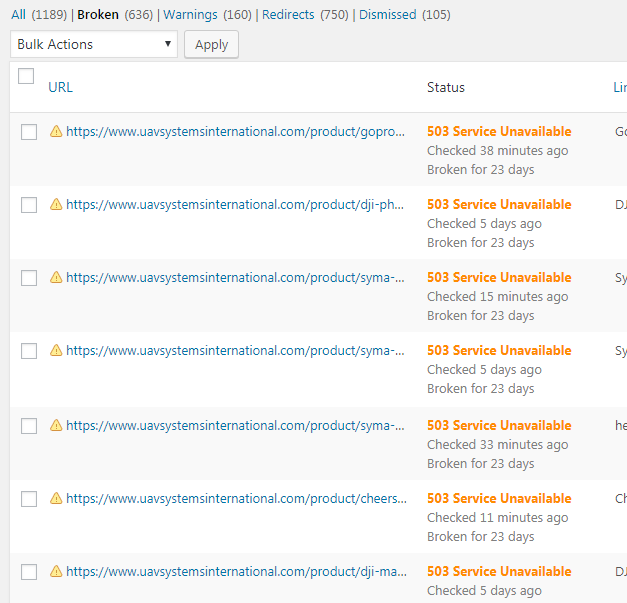Switch to the Warnings filter
The width and height of the screenshot is (627, 603).
coord(190,15)
